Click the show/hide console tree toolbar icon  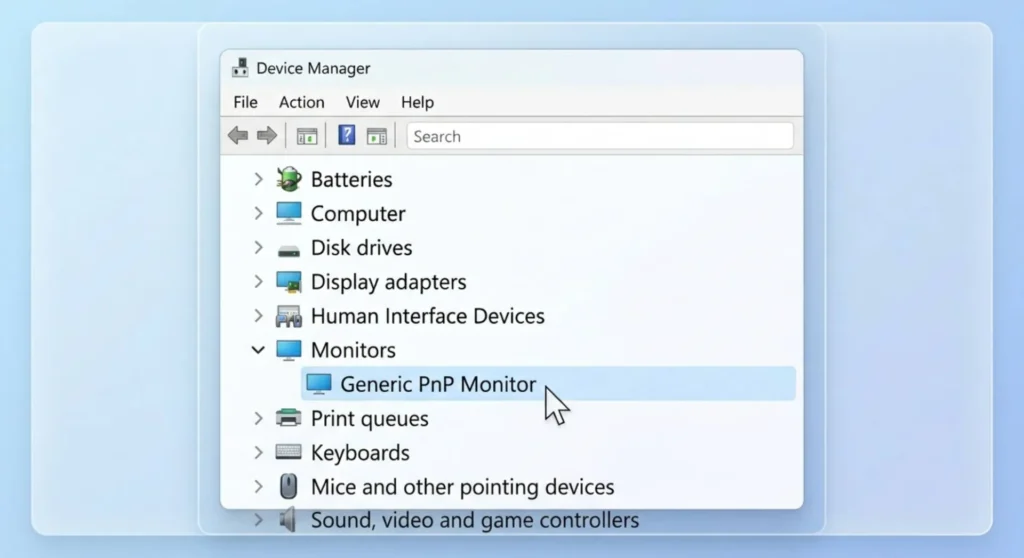pyautogui.click(x=307, y=136)
